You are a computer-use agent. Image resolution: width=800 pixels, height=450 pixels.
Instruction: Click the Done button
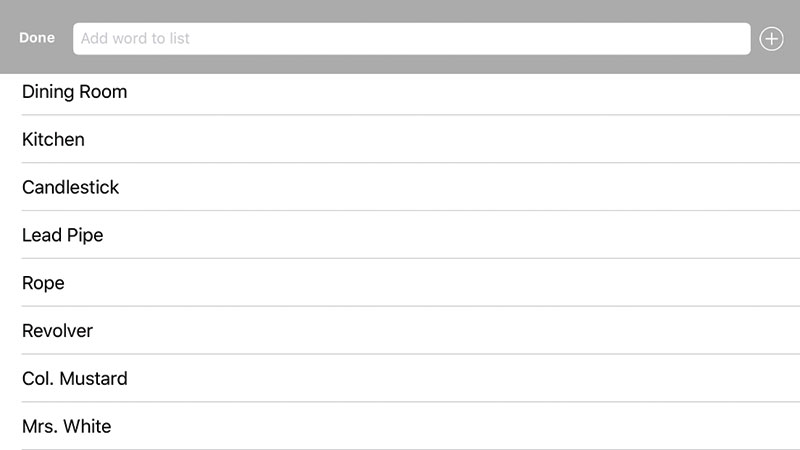pos(37,38)
